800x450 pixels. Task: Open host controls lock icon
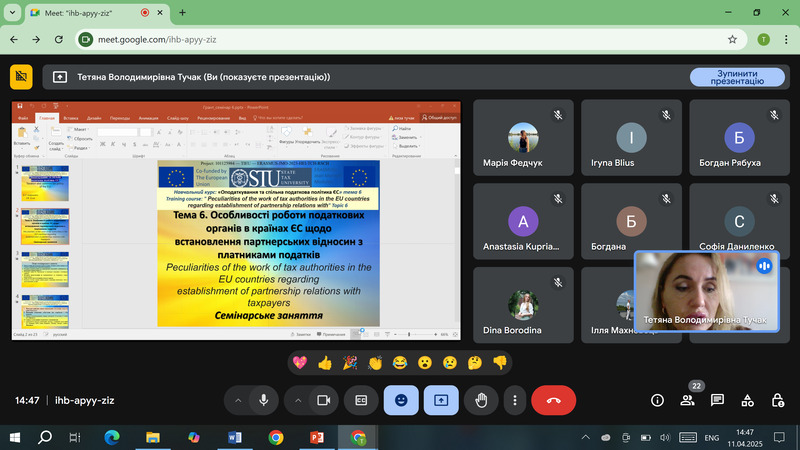[x=778, y=401]
